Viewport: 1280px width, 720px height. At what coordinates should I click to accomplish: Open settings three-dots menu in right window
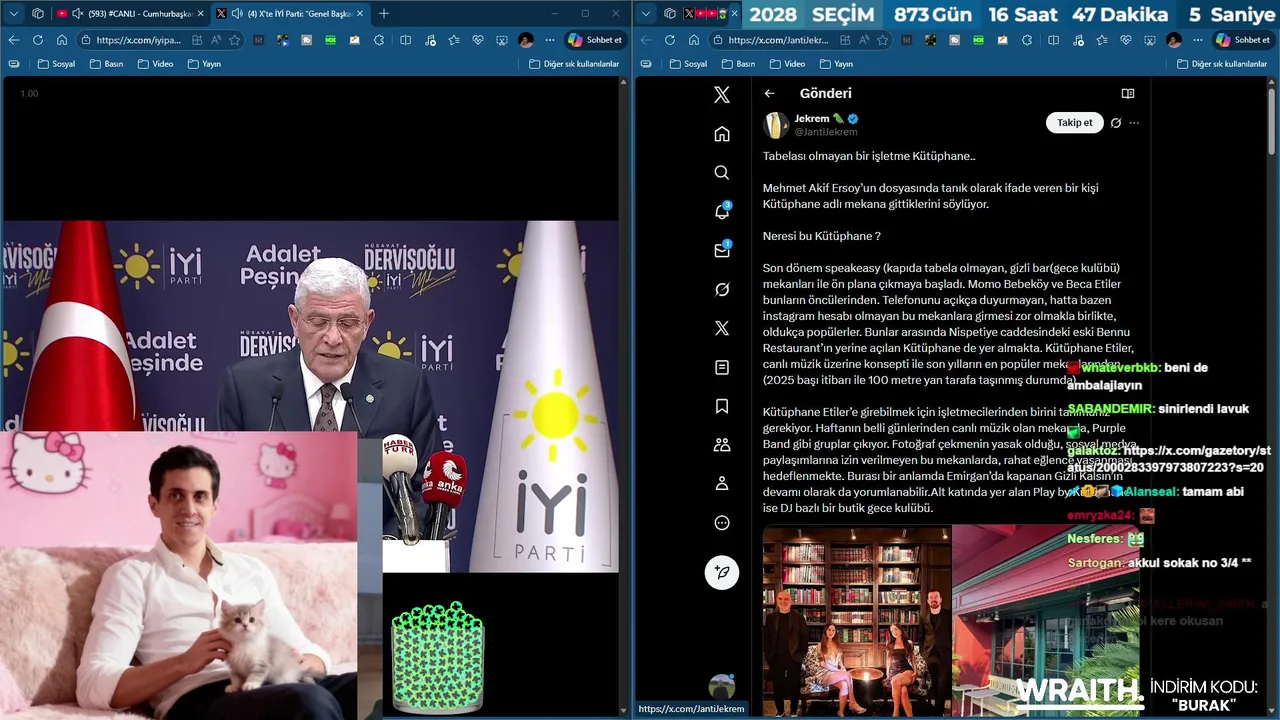1198,40
